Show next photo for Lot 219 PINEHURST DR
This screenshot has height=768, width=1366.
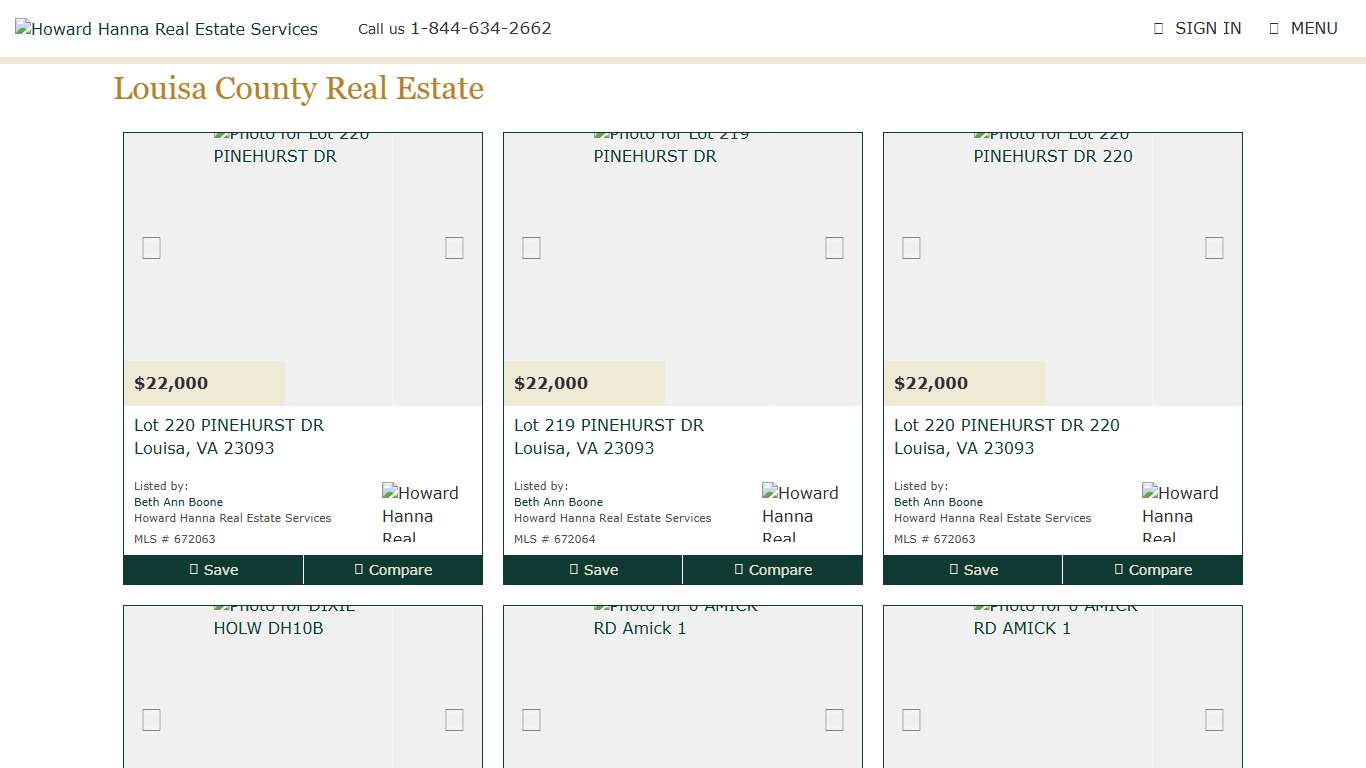[x=834, y=248]
